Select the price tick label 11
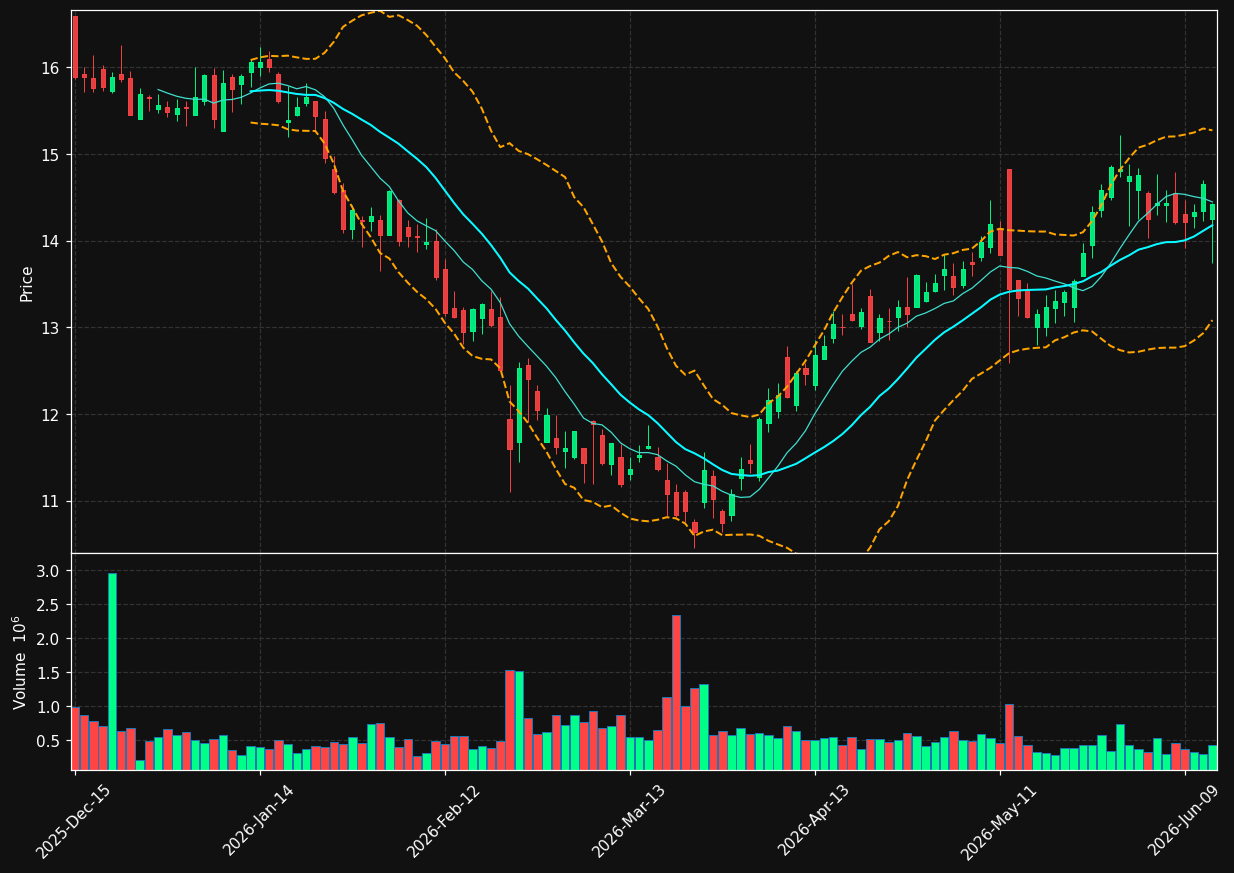This screenshot has width=1234, height=873. click(52, 501)
